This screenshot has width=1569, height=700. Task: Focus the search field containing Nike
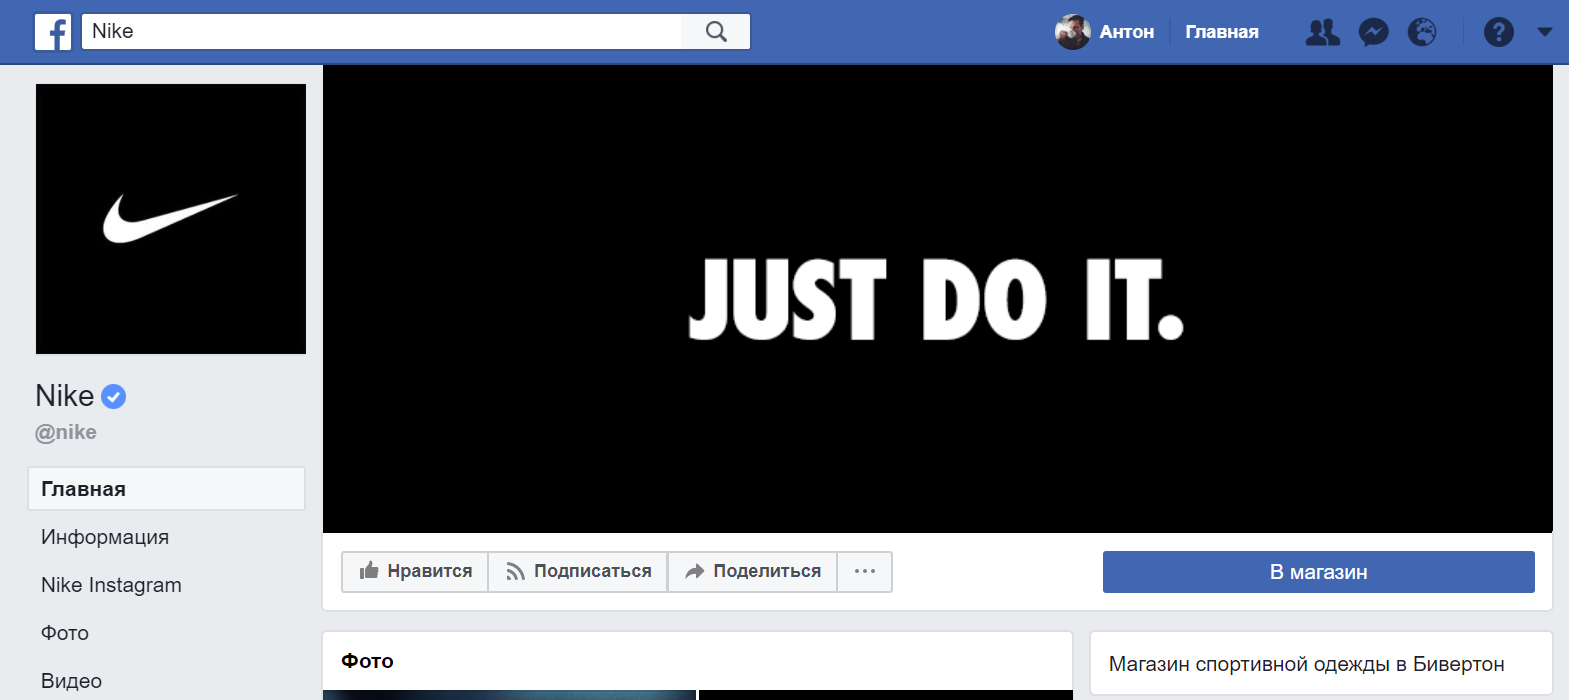click(x=381, y=31)
